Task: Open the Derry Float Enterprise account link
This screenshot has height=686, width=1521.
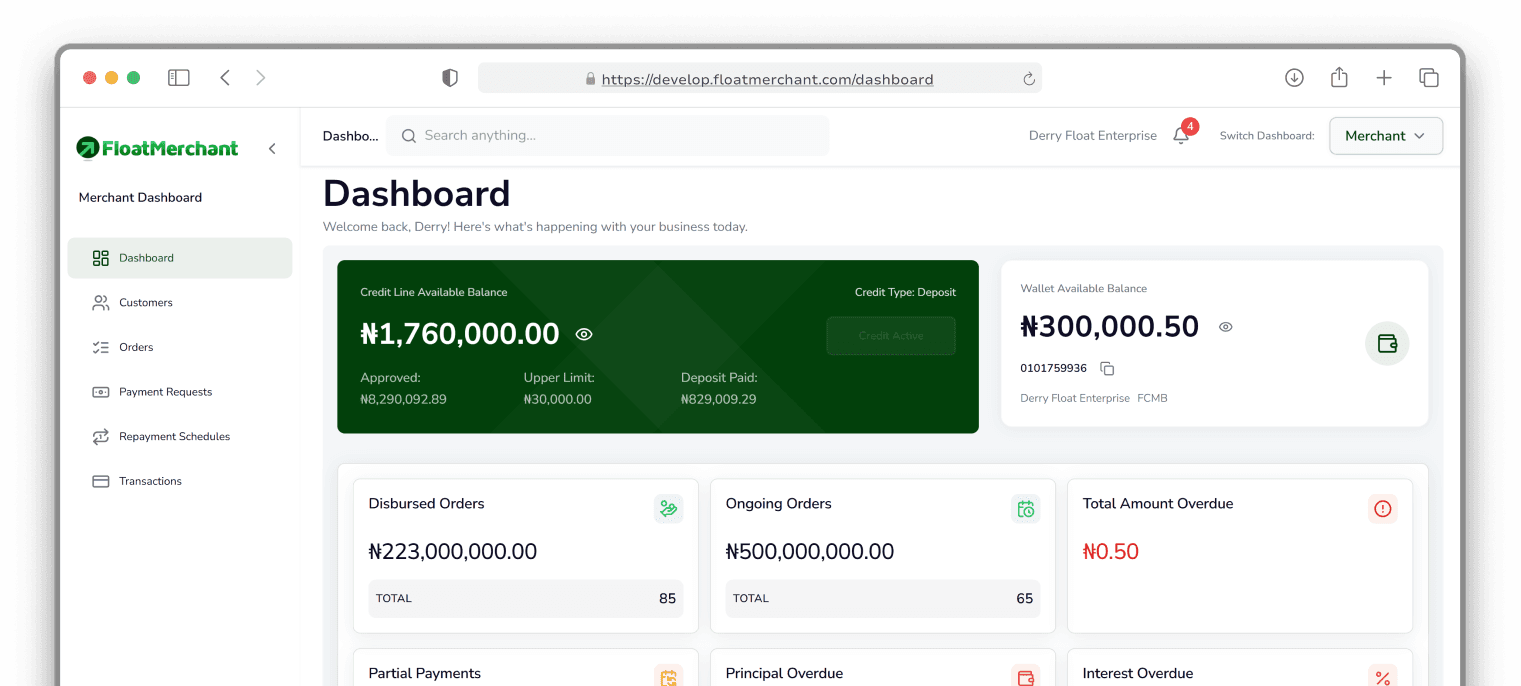Action: click(x=1091, y=135)
